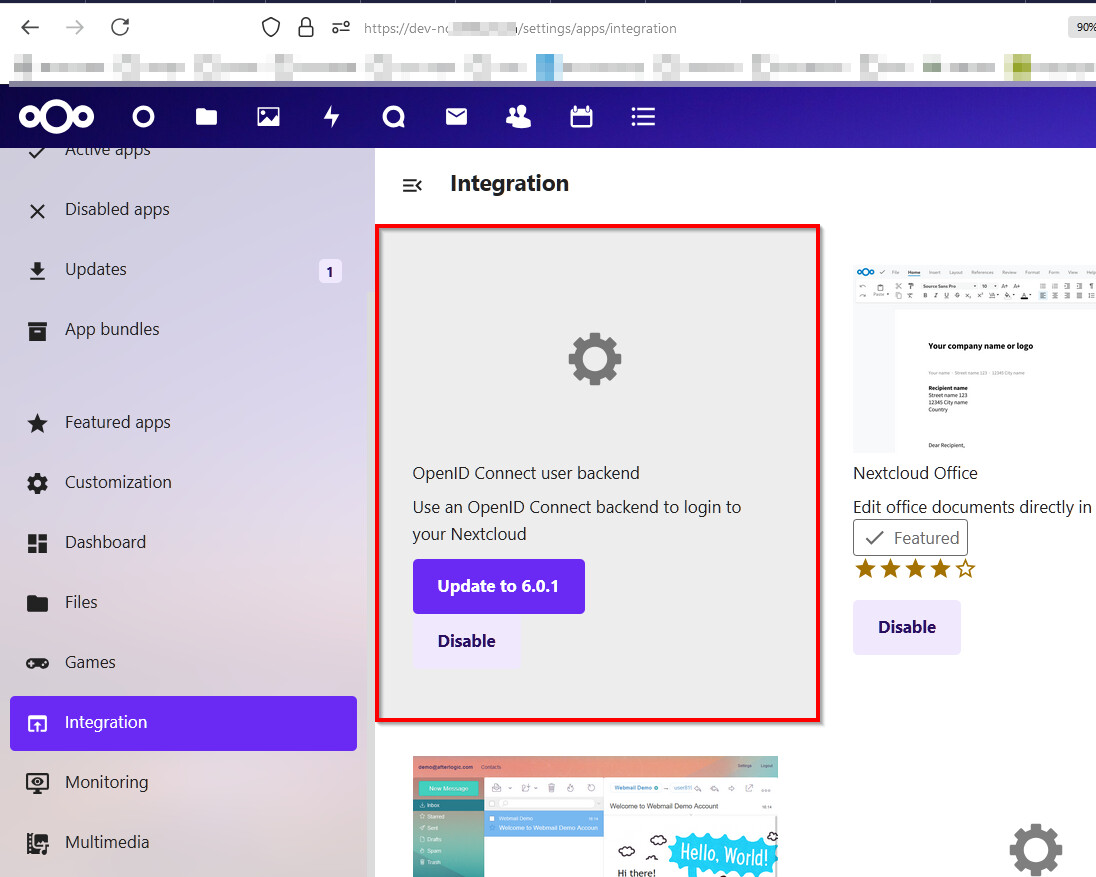
Task: Click Update to 6.0.1 button
Action: coord(498,586)
